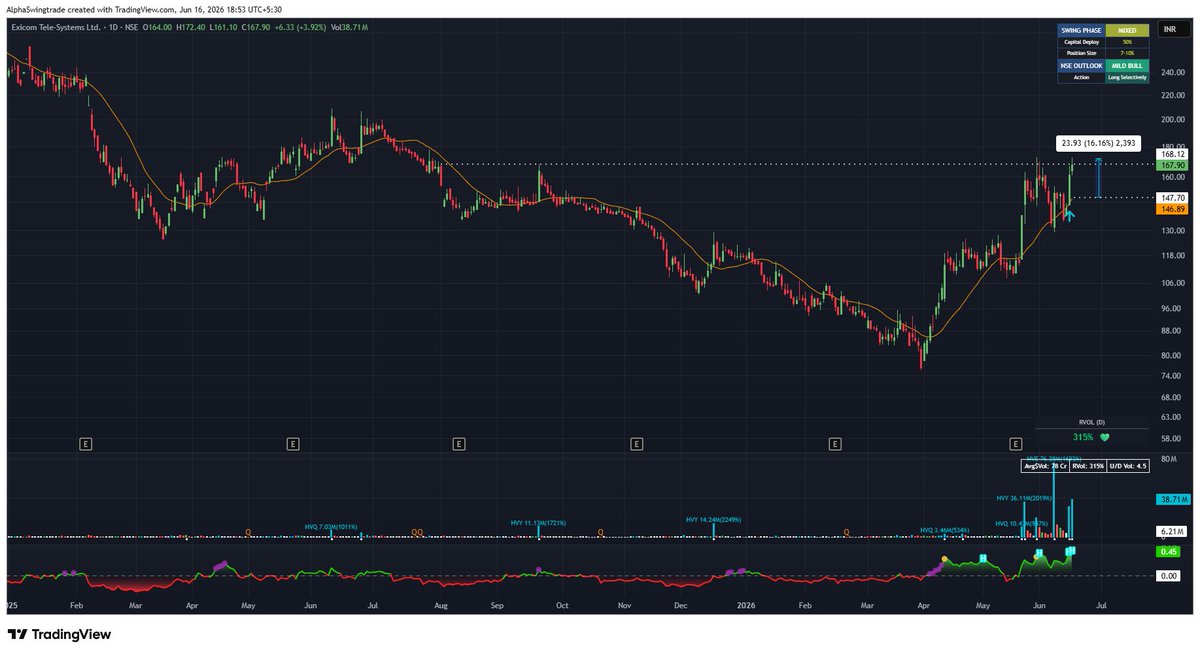Click the HVY 11.13M(1721%) volume label
Image resolution: width=1200 pixels, height=654 pixels.
coord(538,522)
